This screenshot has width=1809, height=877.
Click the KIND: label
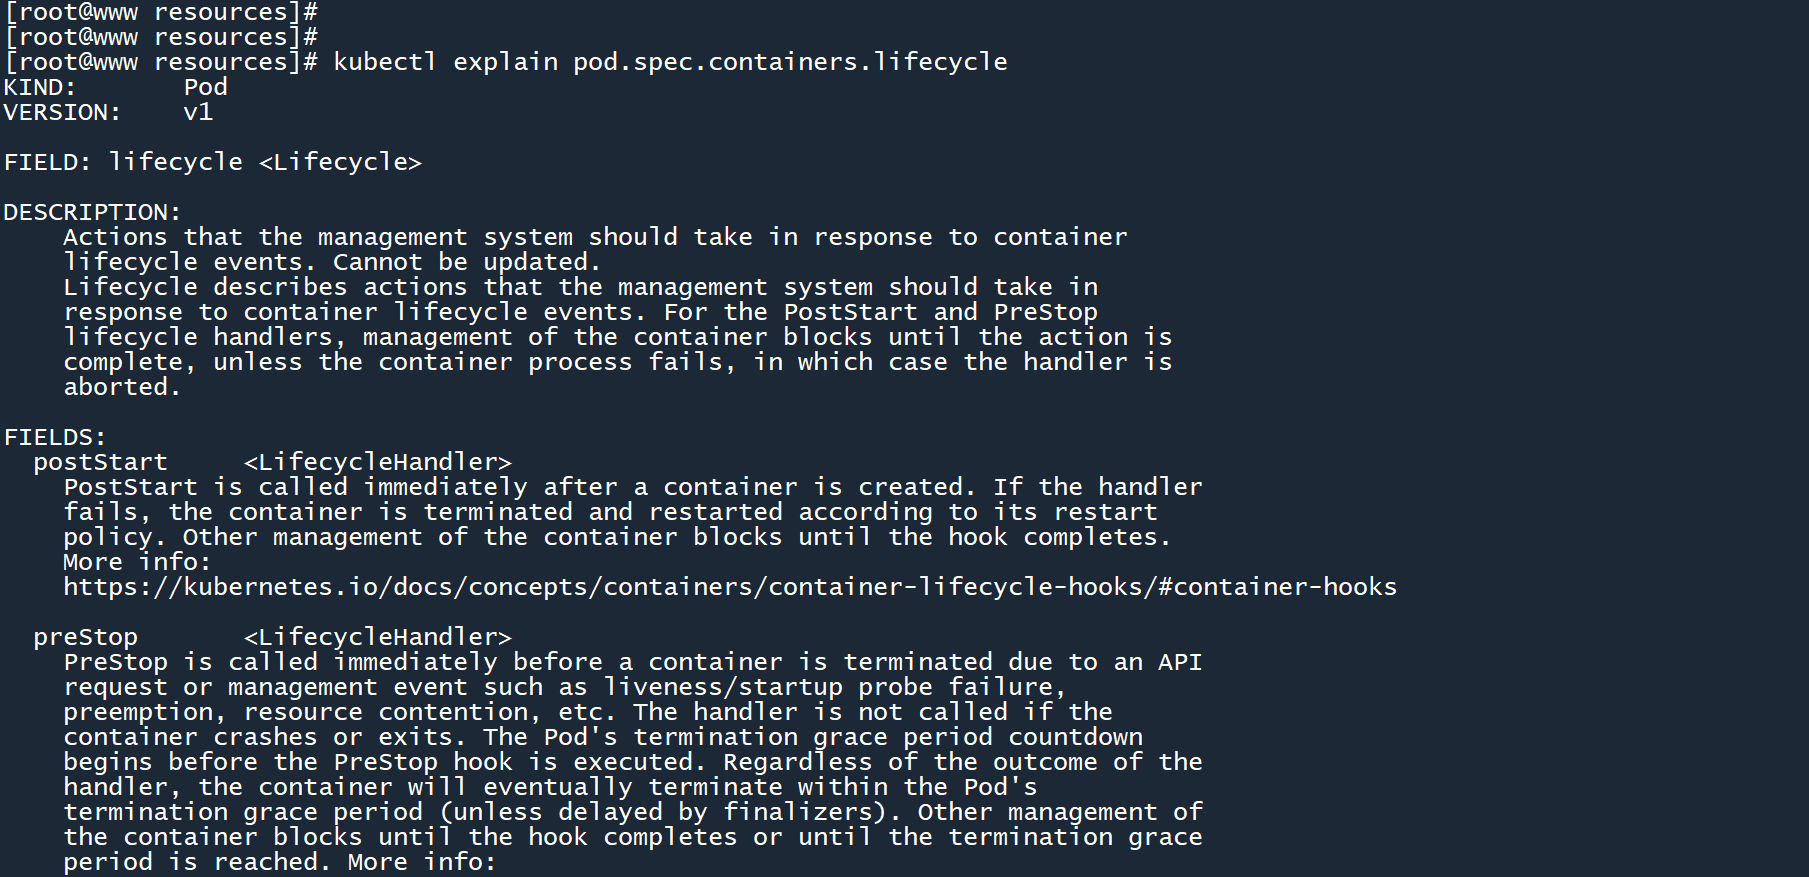tap(40, 87)
